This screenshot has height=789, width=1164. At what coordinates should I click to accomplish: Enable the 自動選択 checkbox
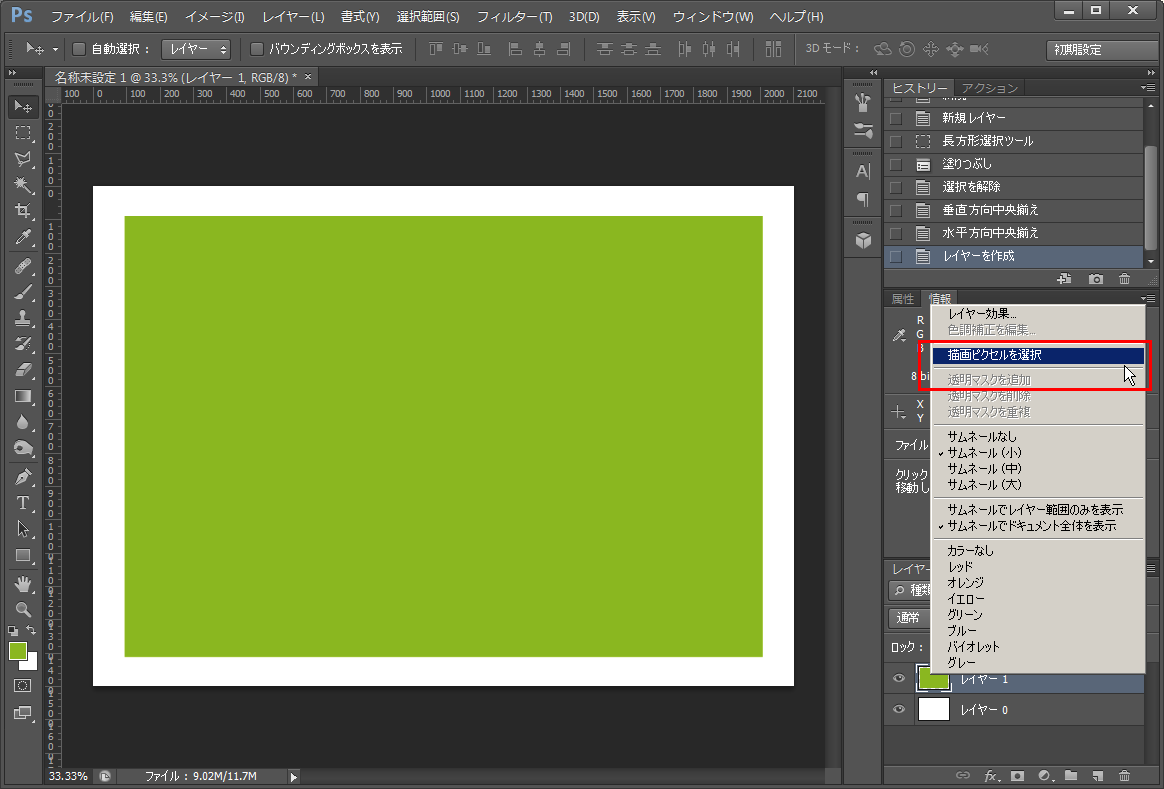[79, 49]
